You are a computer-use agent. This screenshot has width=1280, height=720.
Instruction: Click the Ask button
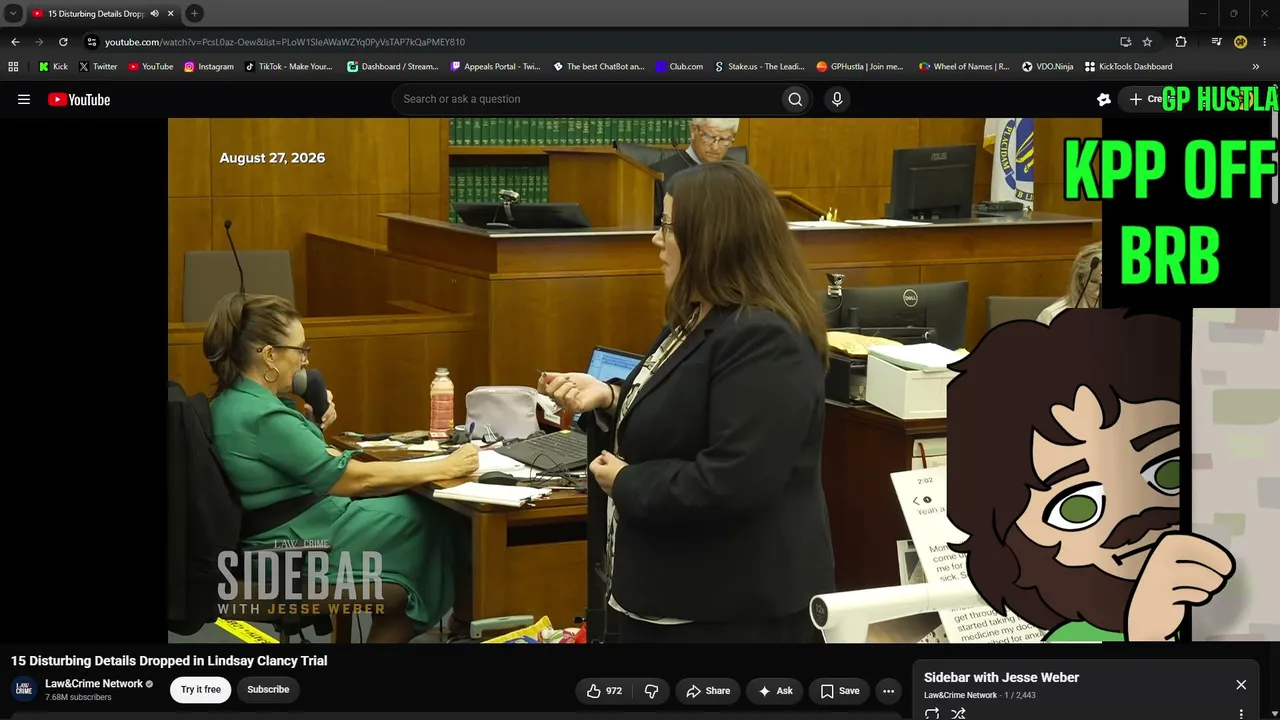[x=775, y=691]
